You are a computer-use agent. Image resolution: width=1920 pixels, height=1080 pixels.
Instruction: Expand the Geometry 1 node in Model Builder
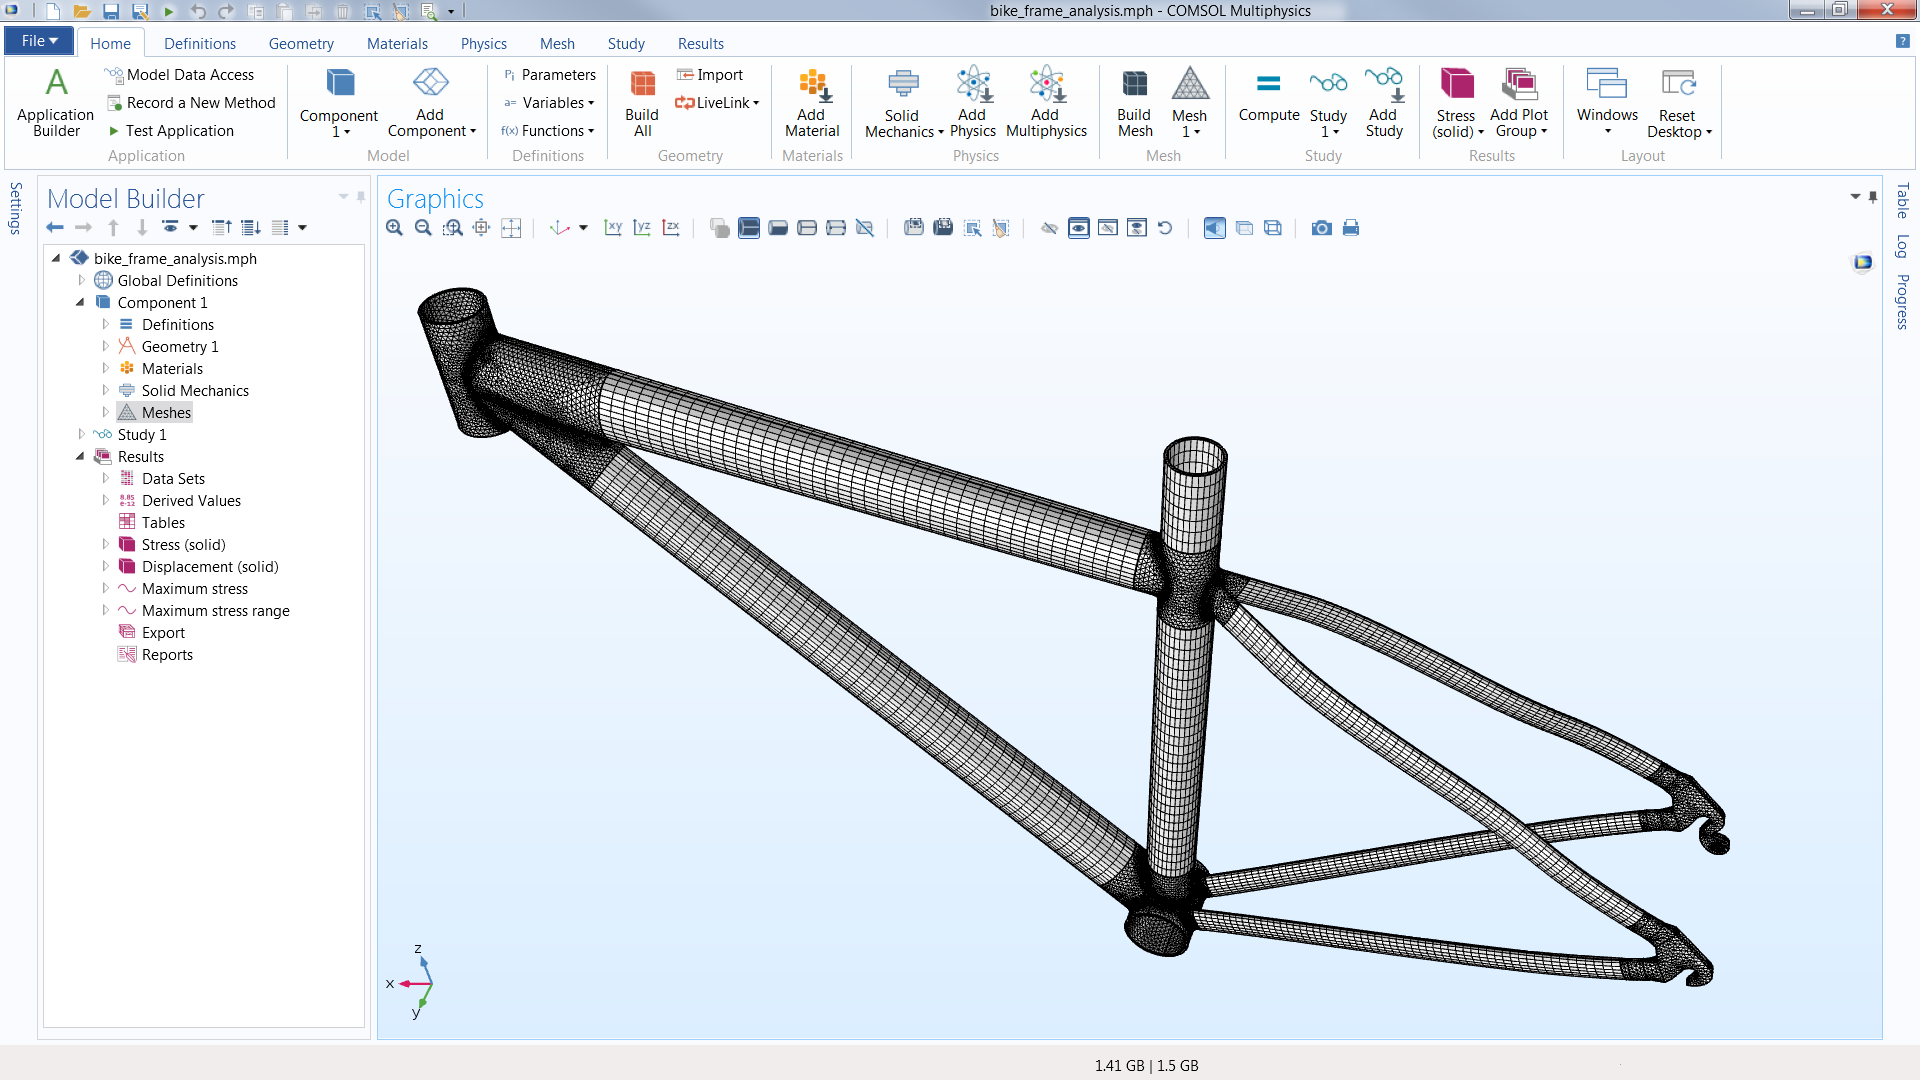tap(106, 346)
